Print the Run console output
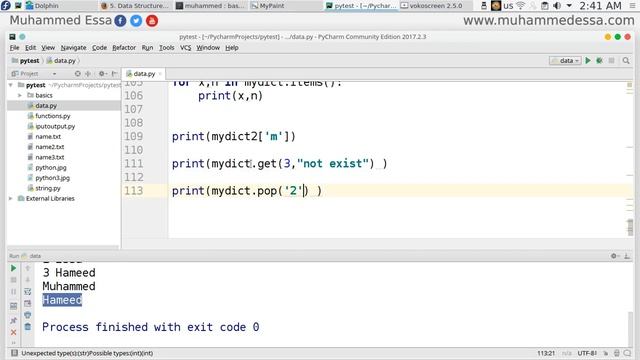The width and height of the screenshot is (640, 360). pyautogui.click(x=28, y=315)
